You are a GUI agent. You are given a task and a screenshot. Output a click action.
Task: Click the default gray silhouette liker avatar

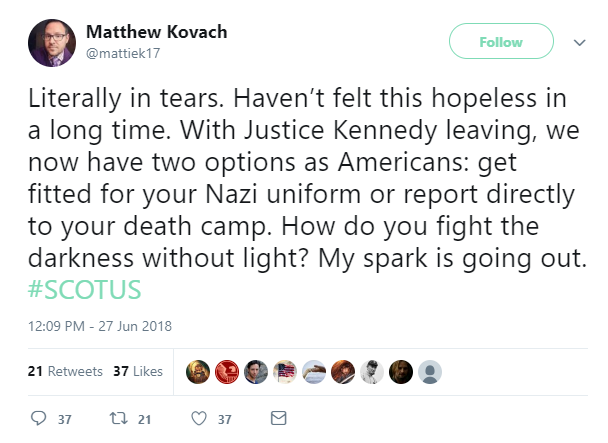(x=429, y=370)
